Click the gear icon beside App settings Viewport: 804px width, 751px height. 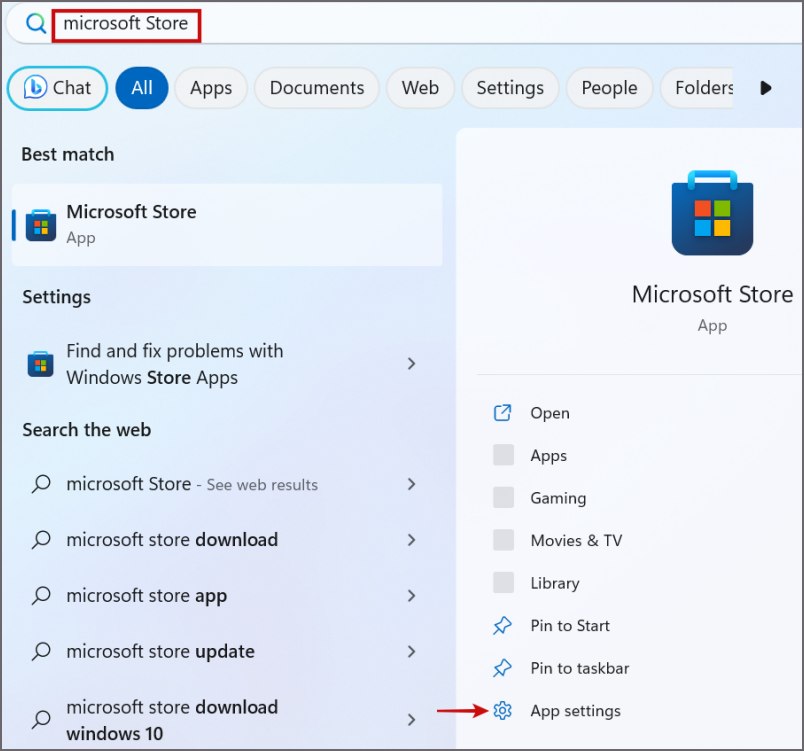(x=502, y=711)
